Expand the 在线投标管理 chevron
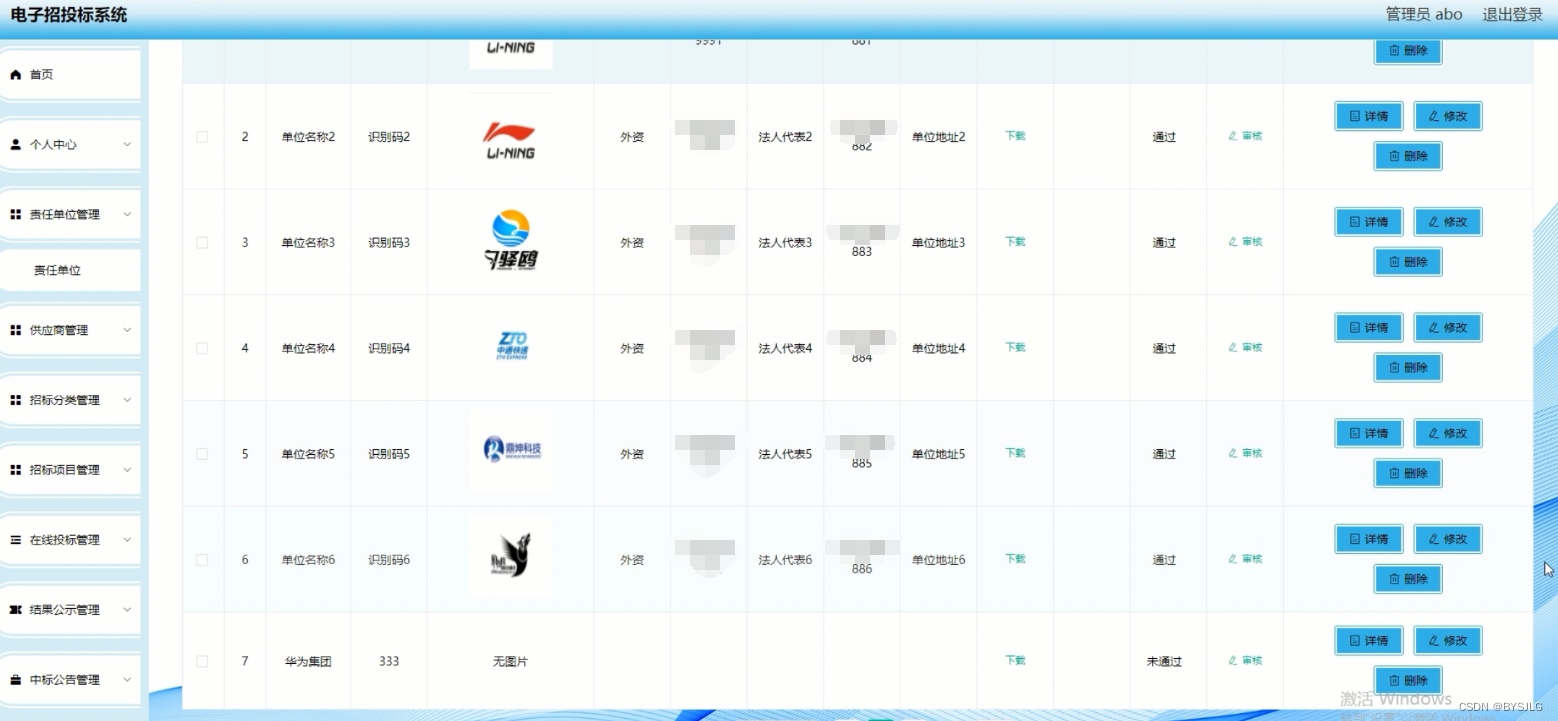This screenshot has width=1558, height=721. click(x=127, y=540)
